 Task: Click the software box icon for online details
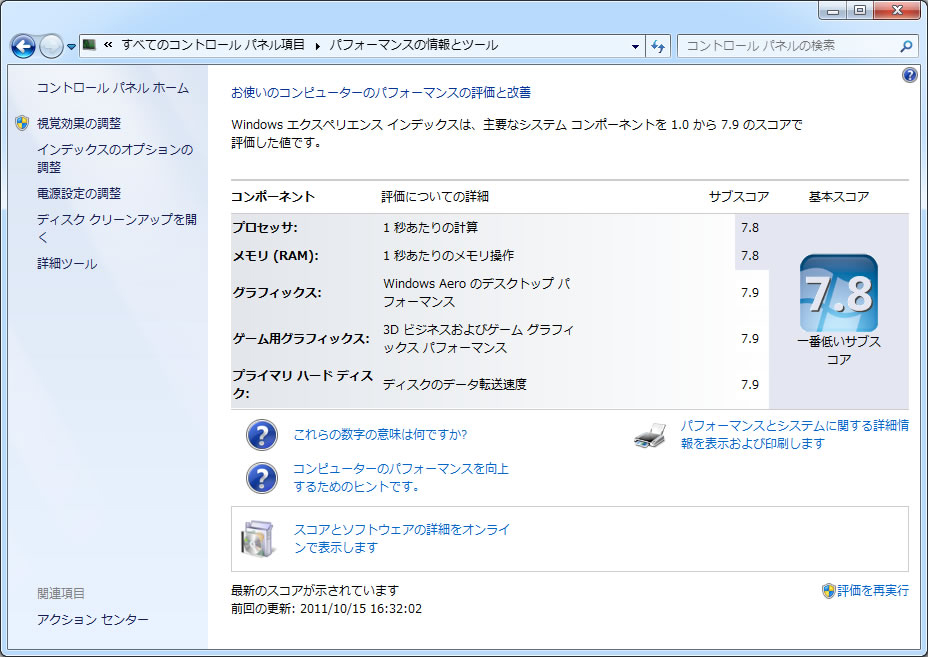pyautogui.click(x=256, y=539)
